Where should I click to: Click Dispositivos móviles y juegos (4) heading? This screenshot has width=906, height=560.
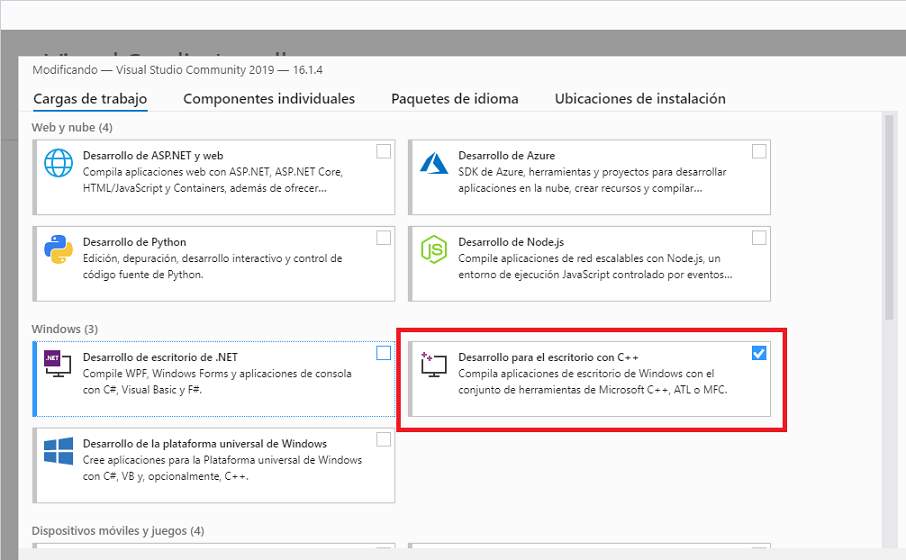118,531
